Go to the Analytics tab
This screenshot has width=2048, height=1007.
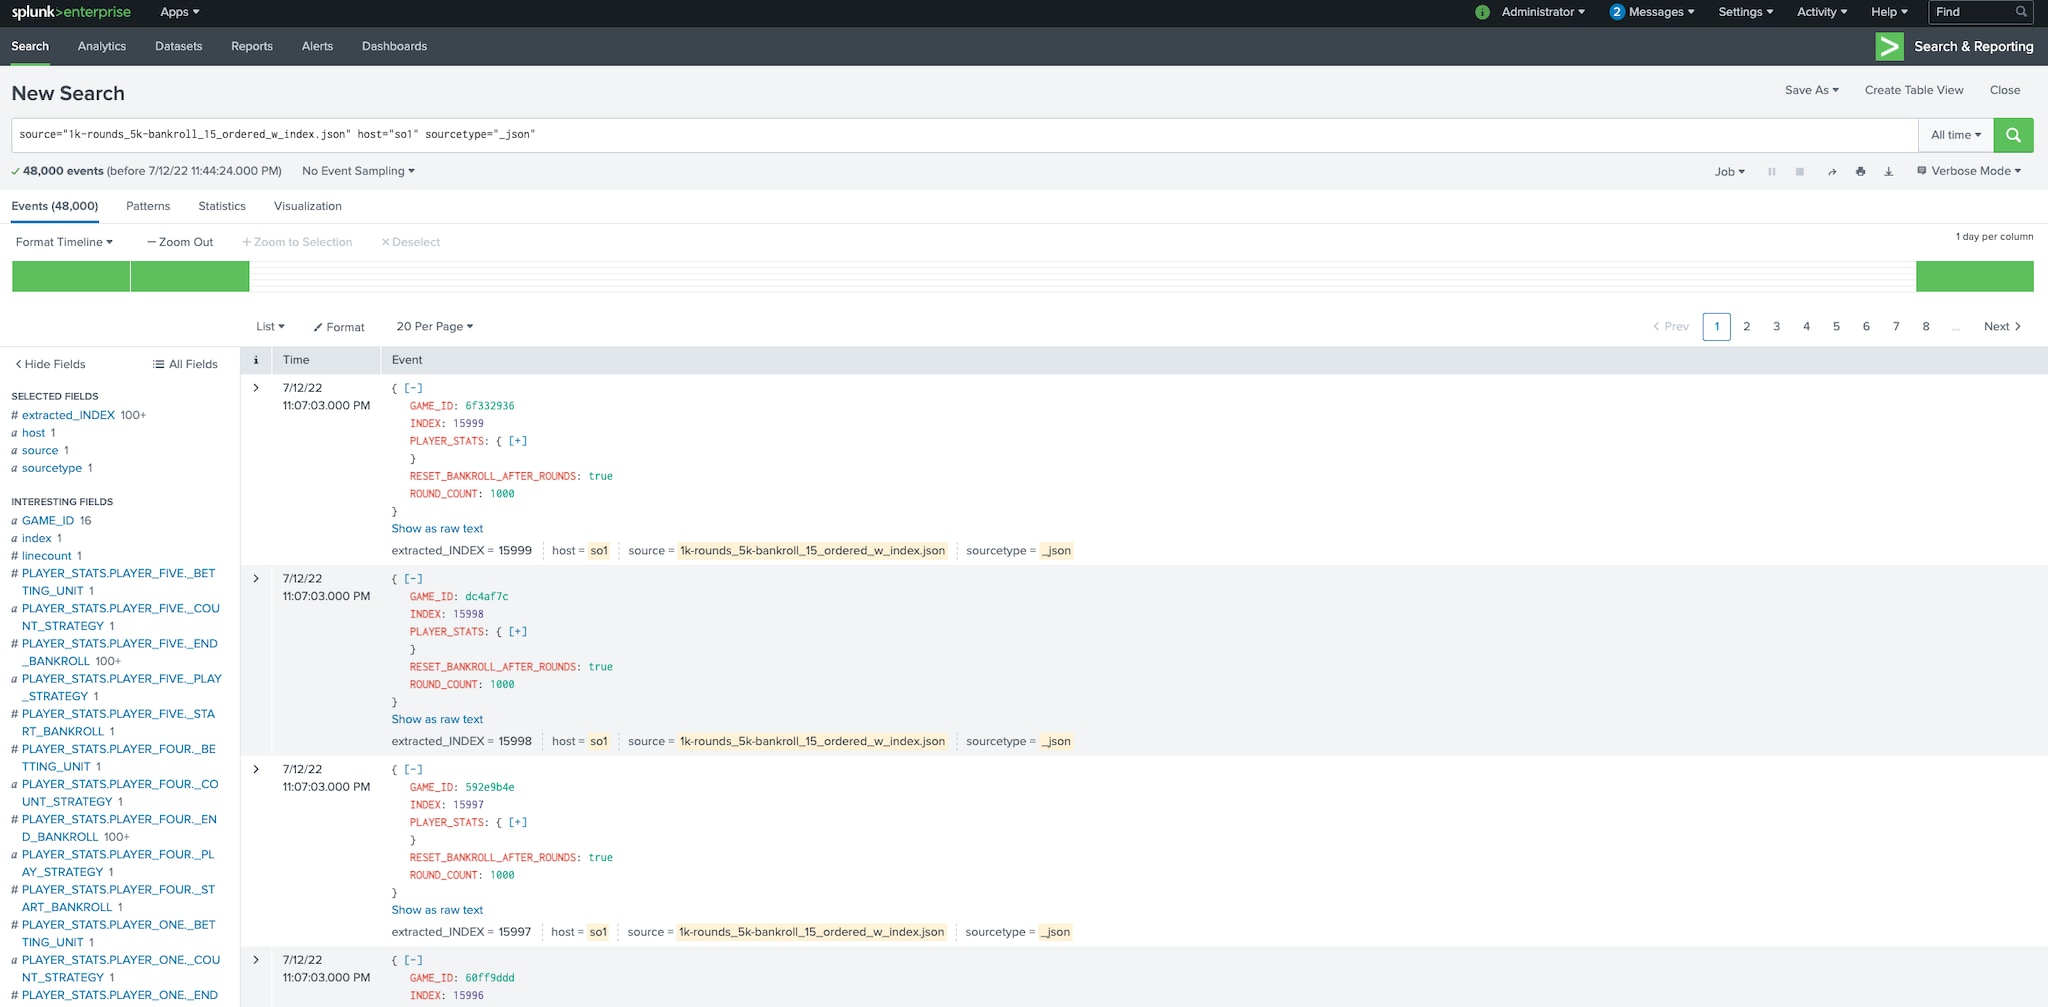click(102, 46)
